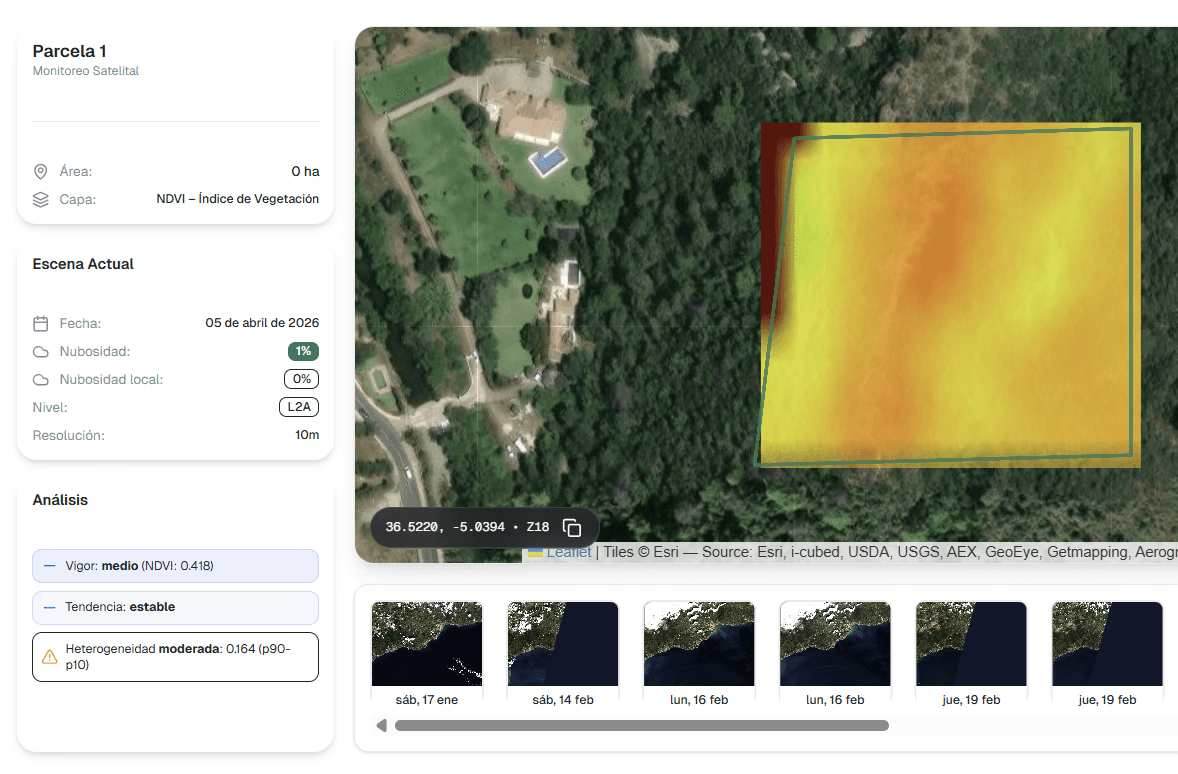Click the dash icon in Tendencia row

(50, 607)
